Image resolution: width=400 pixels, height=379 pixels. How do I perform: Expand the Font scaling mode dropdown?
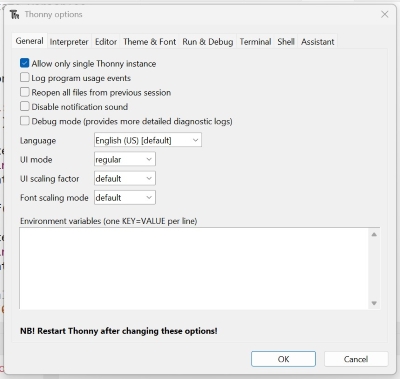125,197
